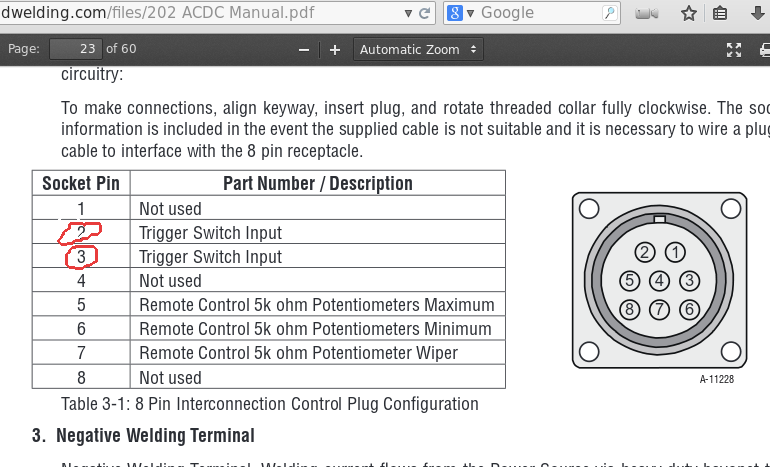Open the Automatic Zoom dropdown
Image resolution: width=770 pixels, height=467 pixels.
[x=417, y=49]
